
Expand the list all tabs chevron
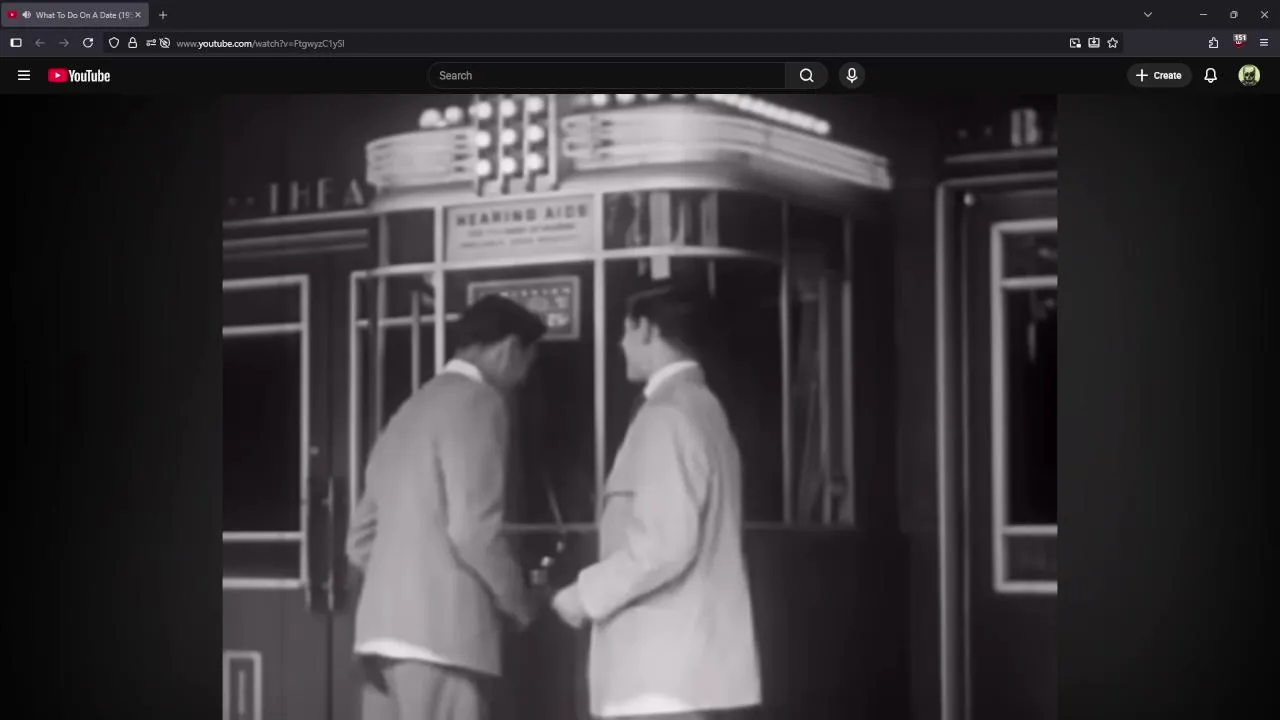(x=1148, y=15)
